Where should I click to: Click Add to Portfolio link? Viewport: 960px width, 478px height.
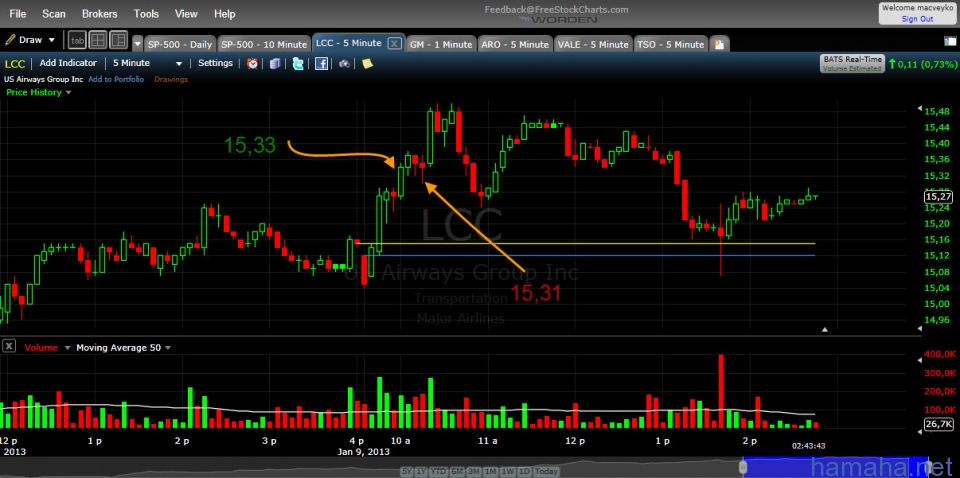(x=116, y=79)
